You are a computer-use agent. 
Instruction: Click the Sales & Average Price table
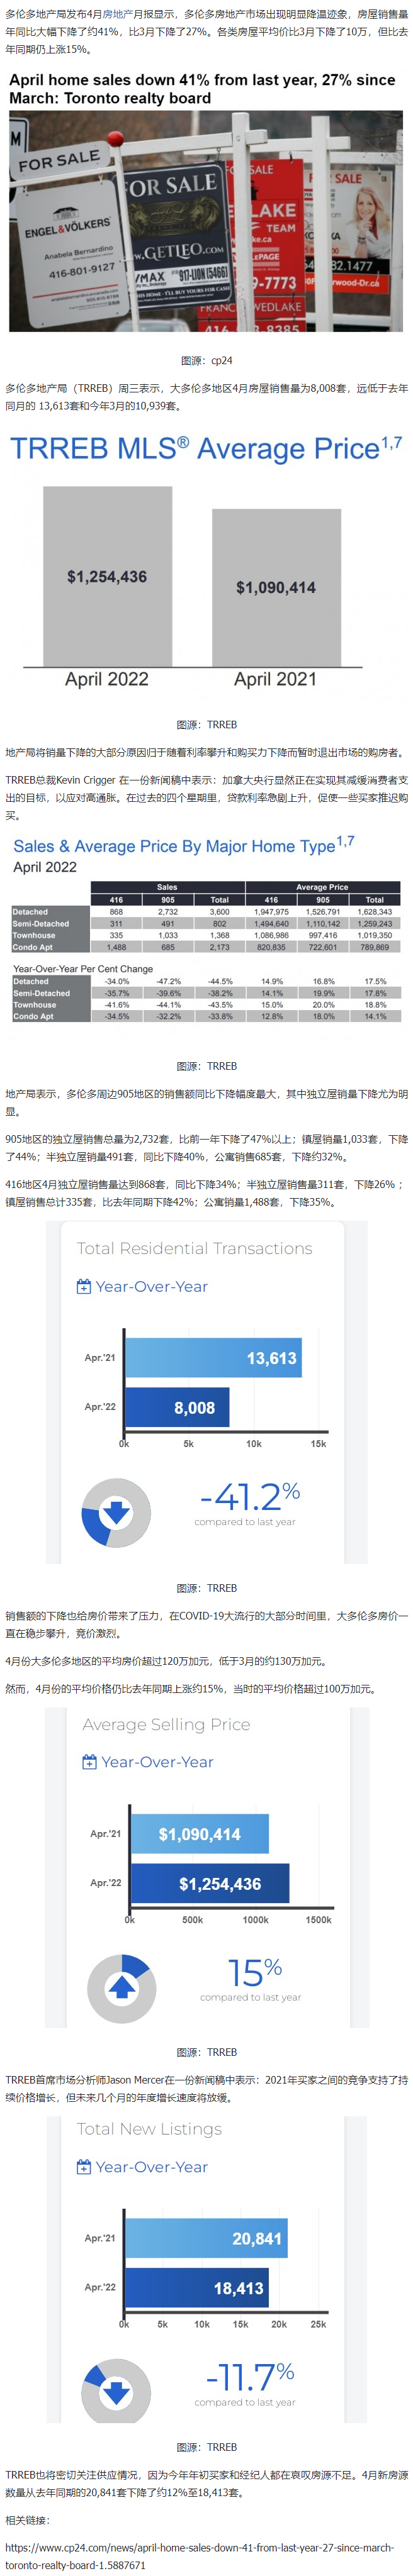click(x=206, y=951)
